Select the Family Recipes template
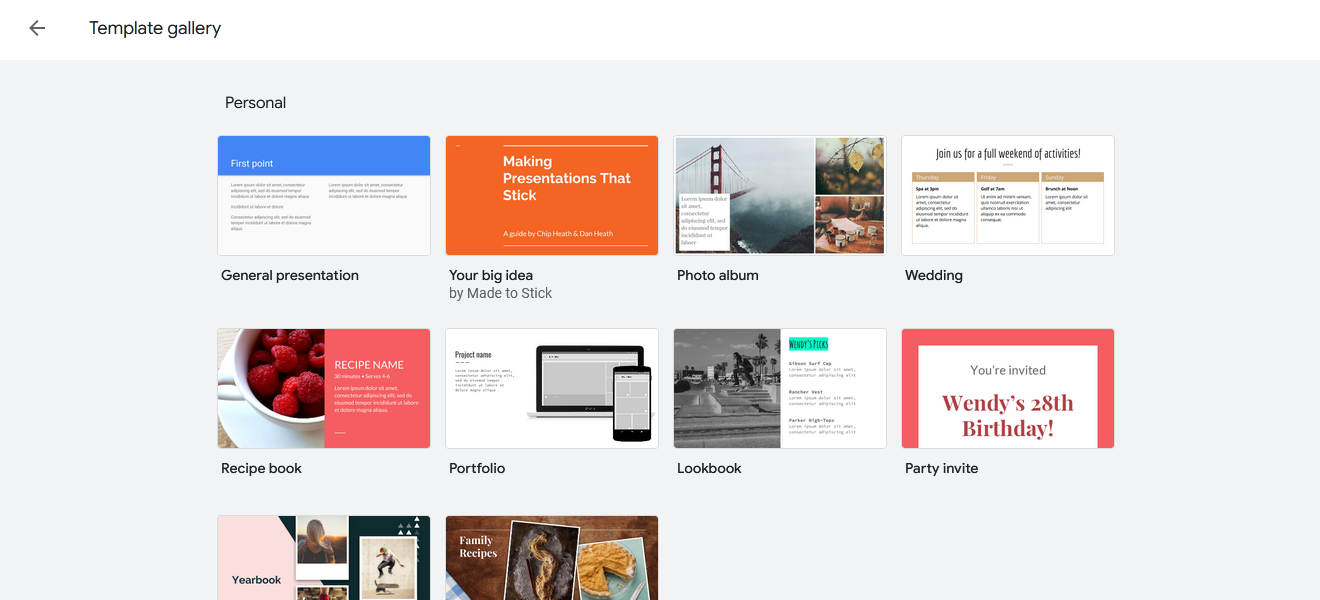The image size is (1320, 600). (551, 558)
